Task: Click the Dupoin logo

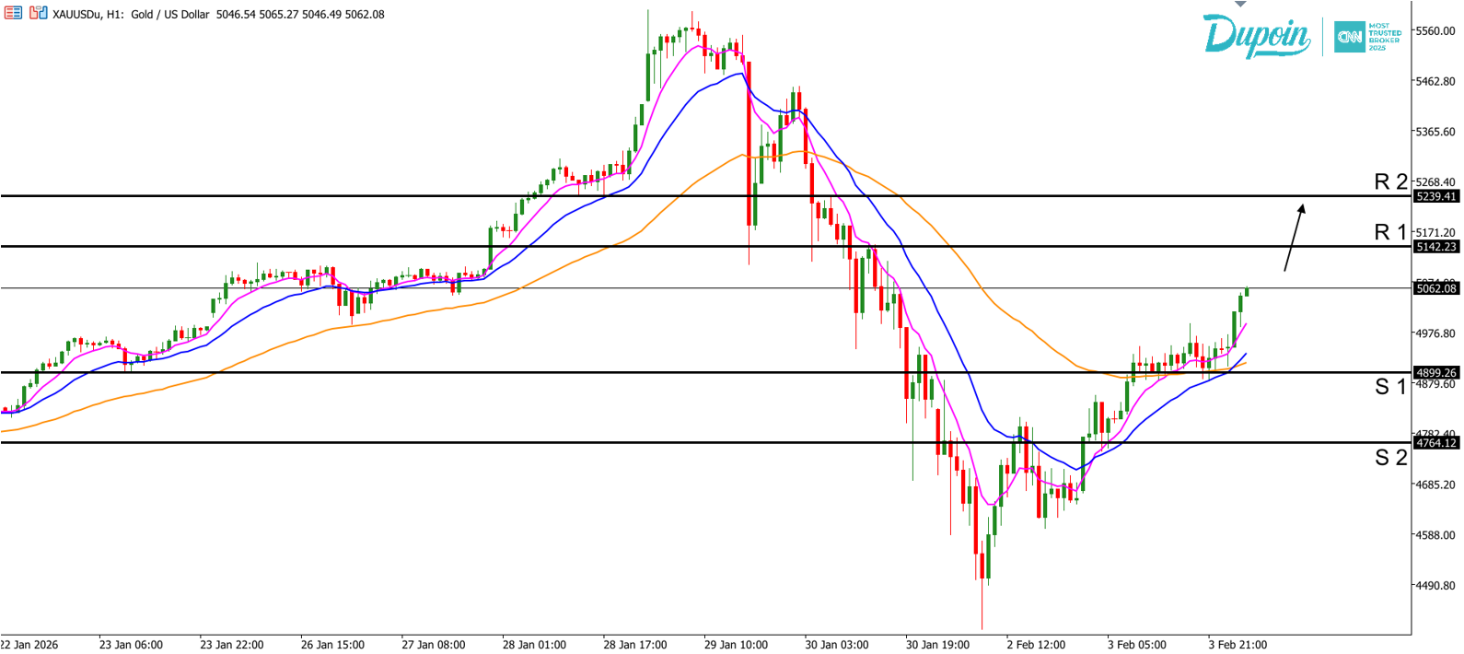Action: (1256, 34)
